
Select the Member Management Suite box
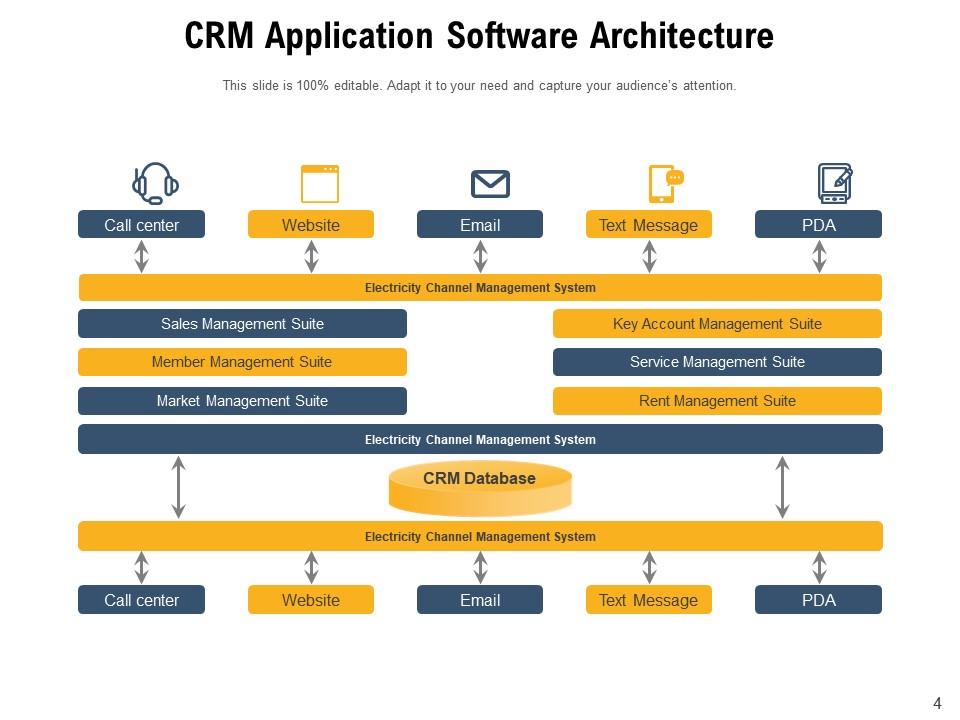point(242,362)
